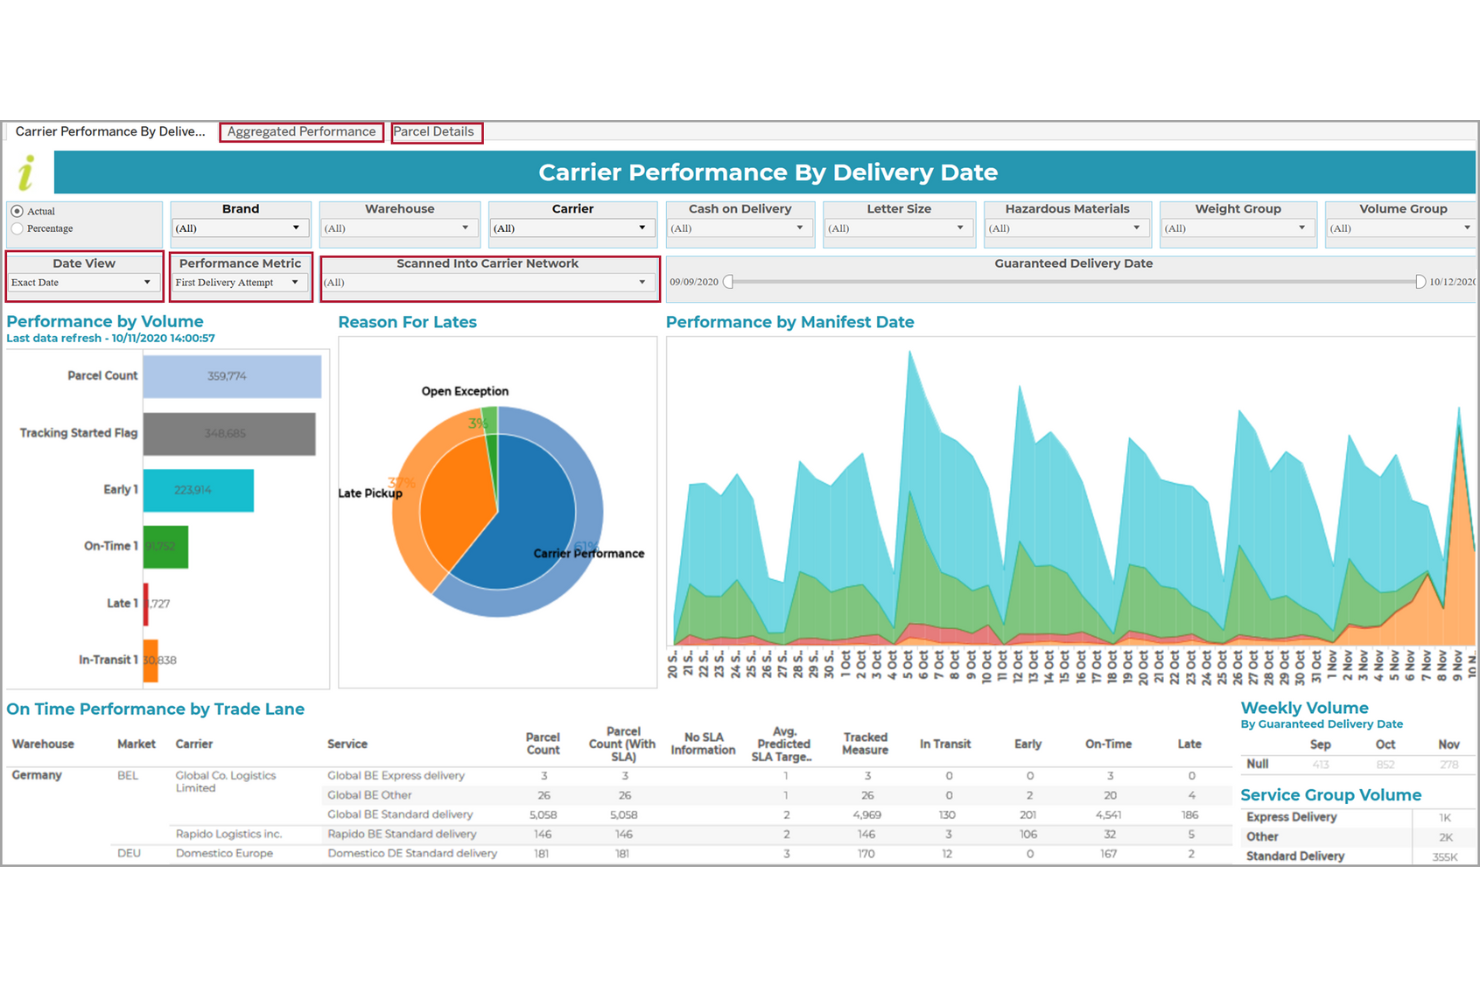Click Standard Delivery in Service Group Volume

click(1295, 857)
